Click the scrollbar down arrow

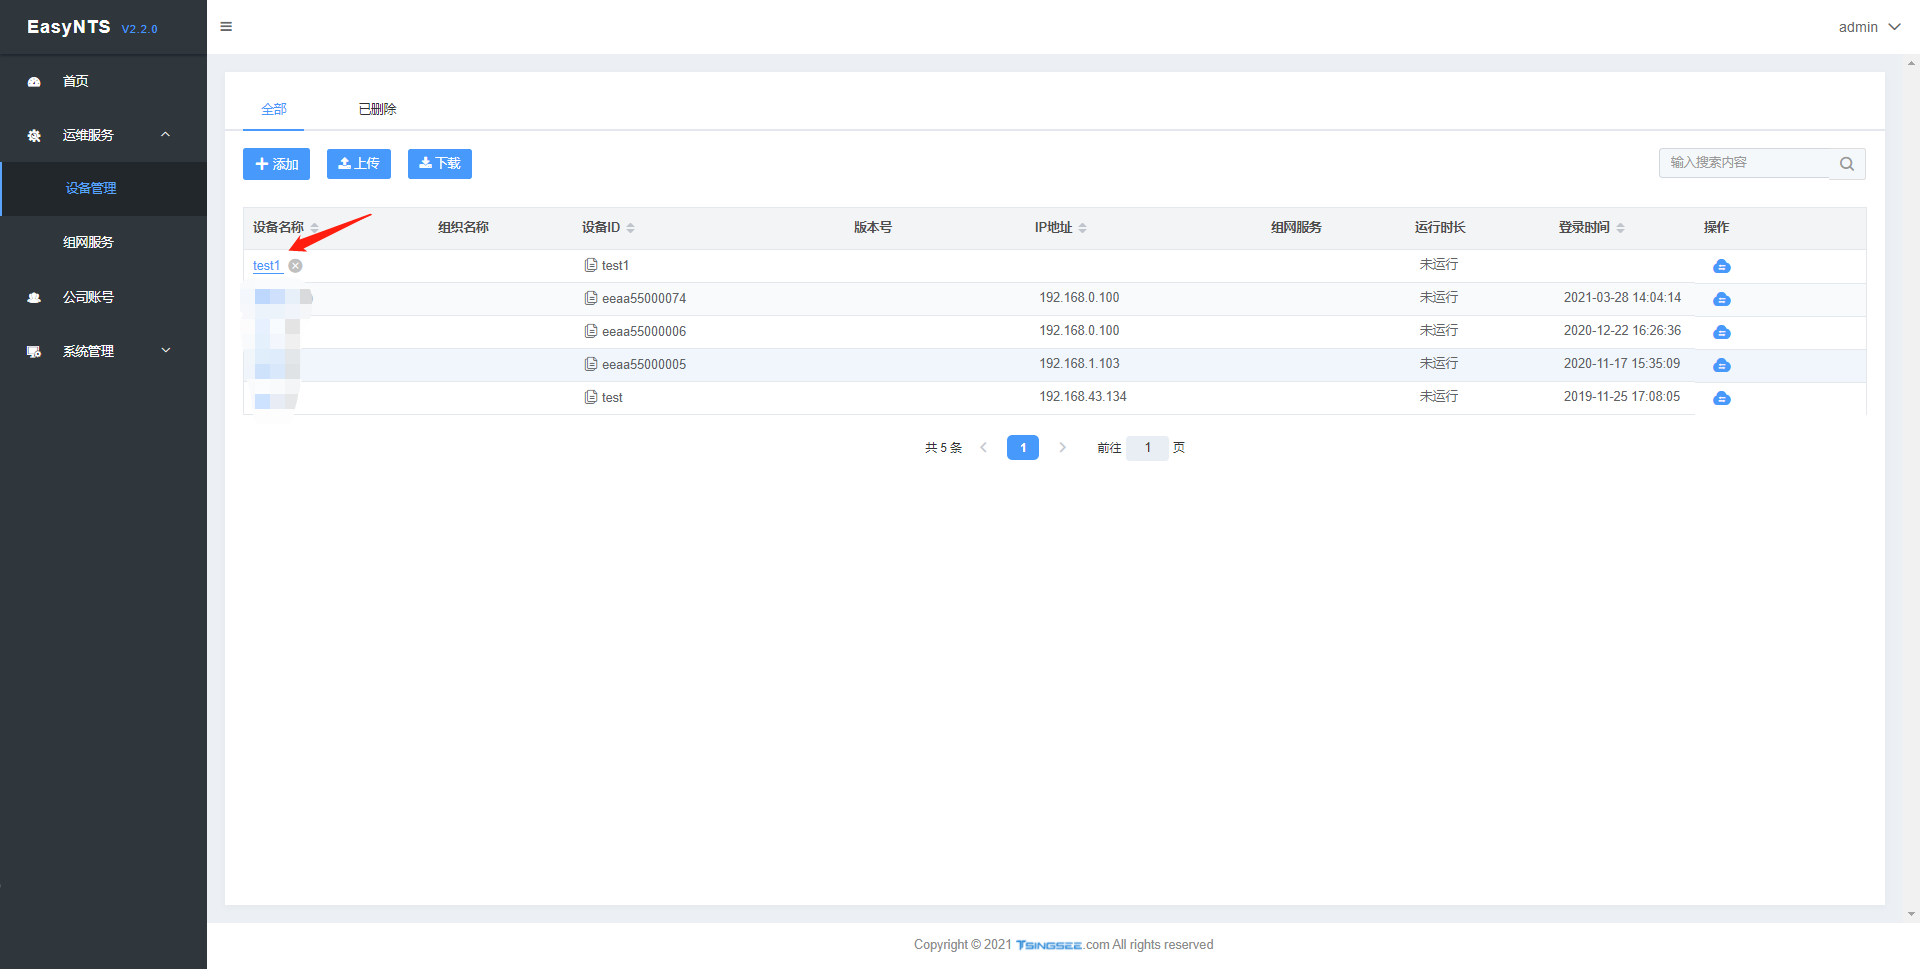pyautogui.click(x=1911, y=914)
